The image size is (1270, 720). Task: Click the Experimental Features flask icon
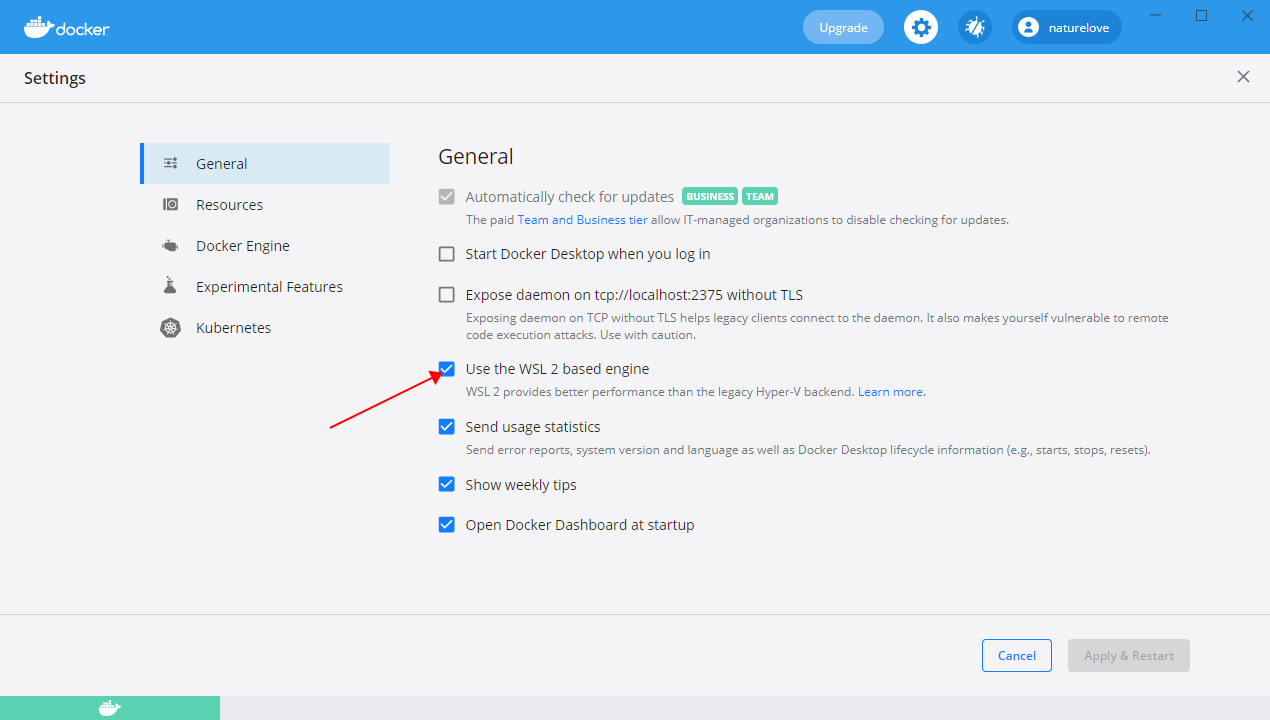(170, 286)
